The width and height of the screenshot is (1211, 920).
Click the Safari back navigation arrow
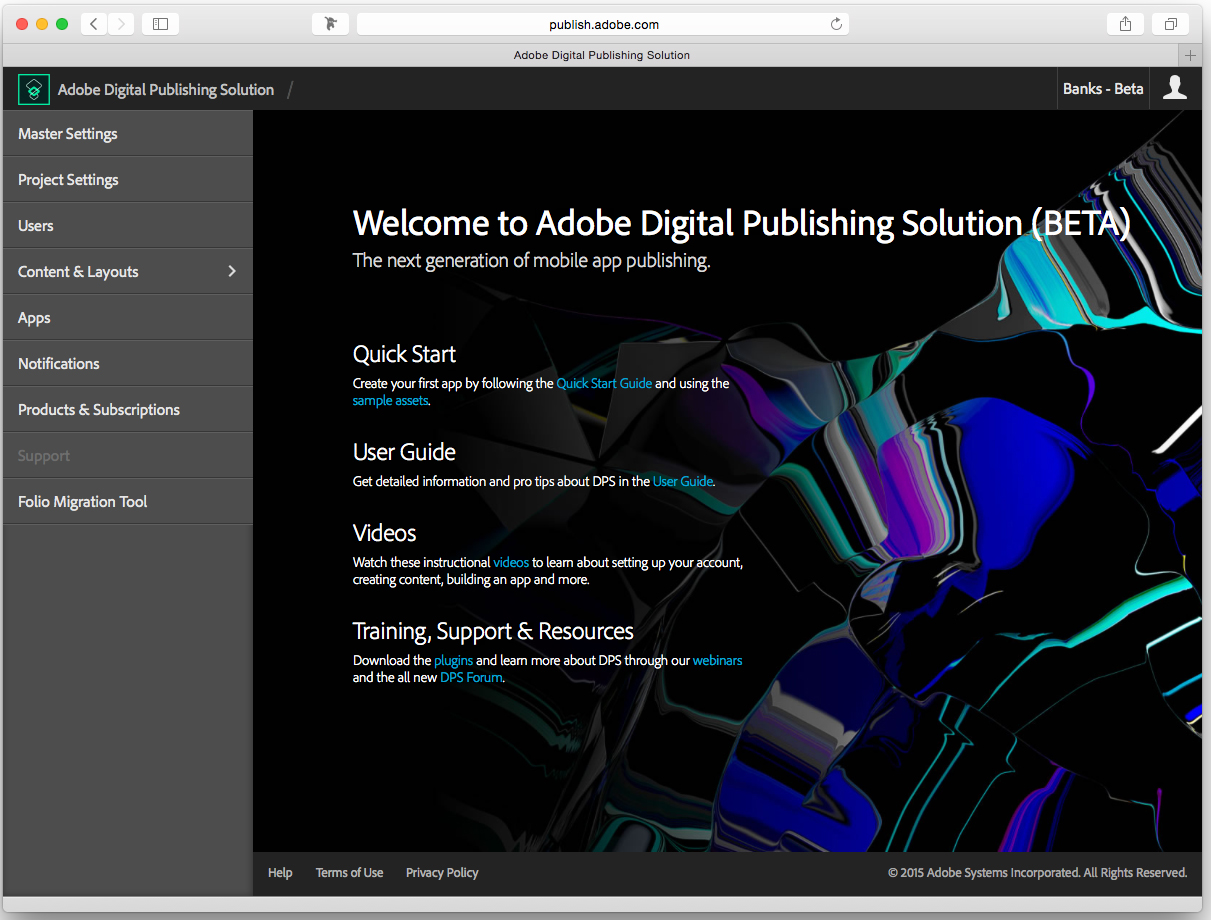93,23
